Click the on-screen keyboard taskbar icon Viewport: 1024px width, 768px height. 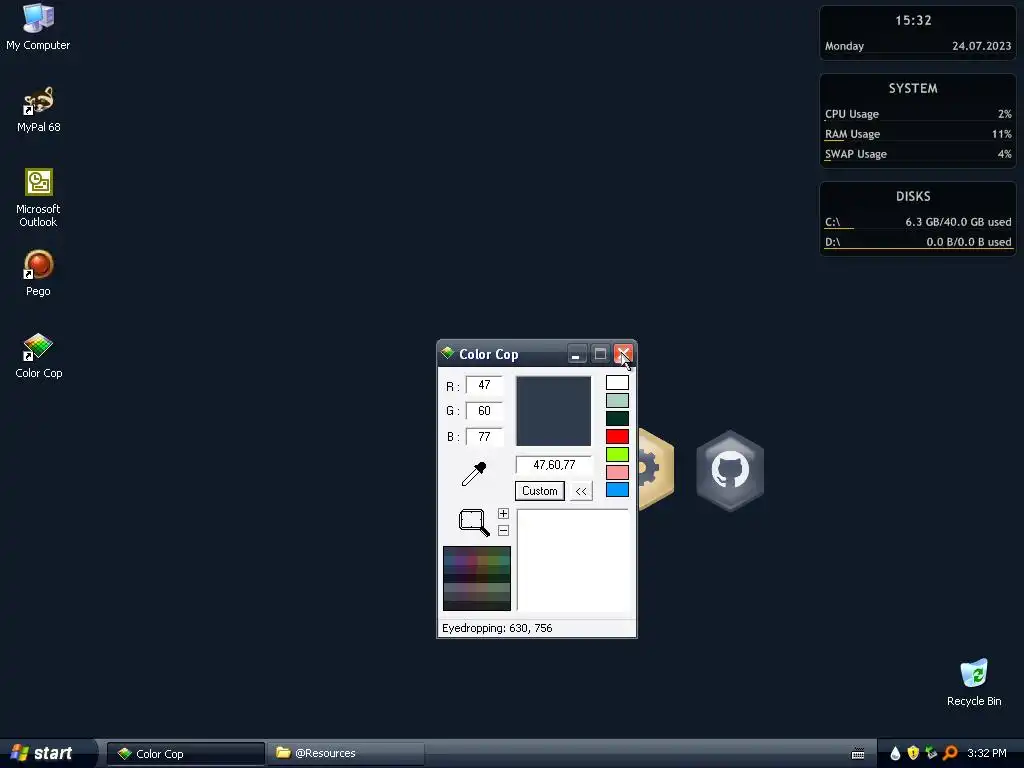pyautogui.click(x=858, y=754)
